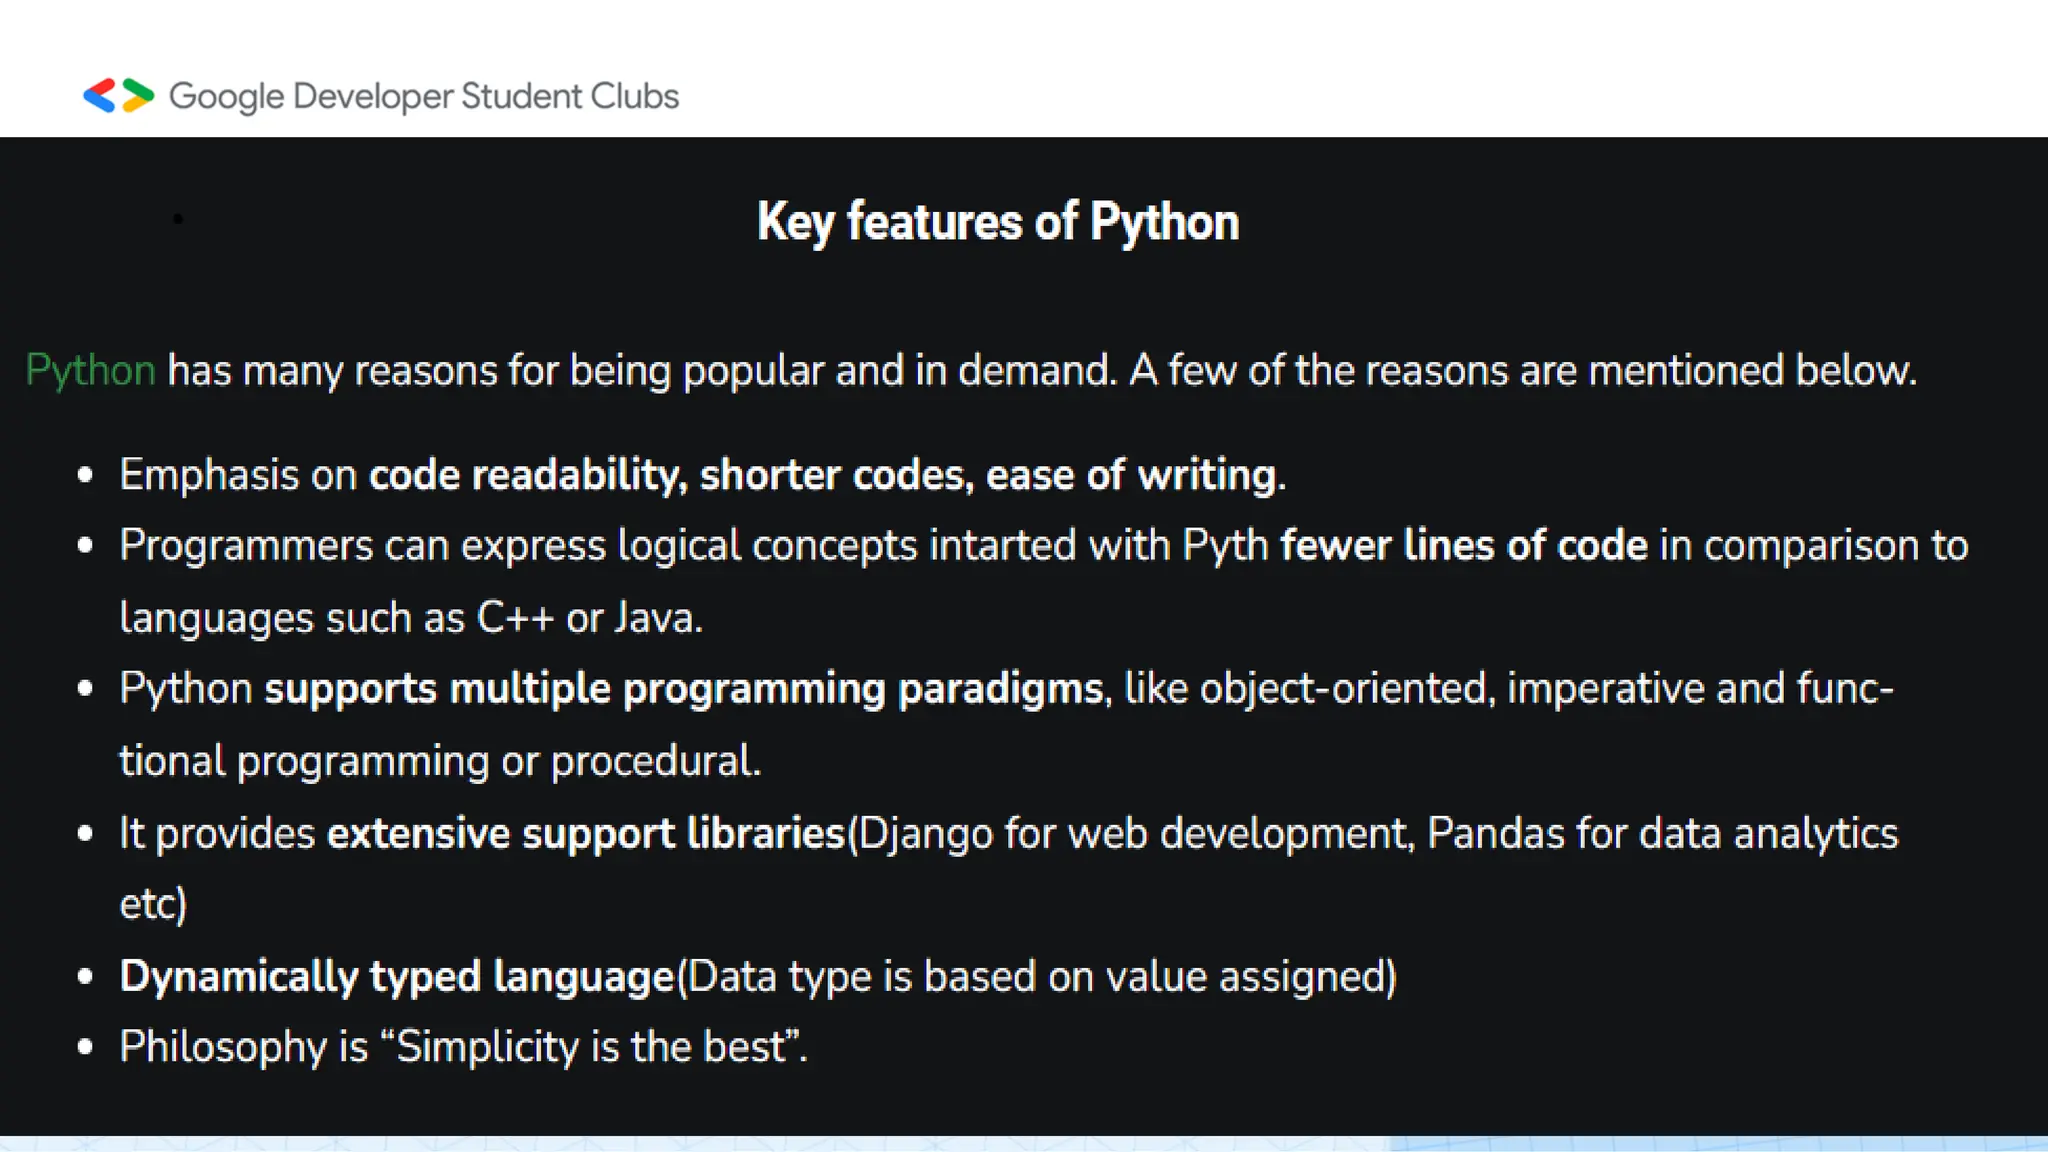Click the Google Developers bracket logo
Screen dimensions: 2048x1152
(118, 96)
